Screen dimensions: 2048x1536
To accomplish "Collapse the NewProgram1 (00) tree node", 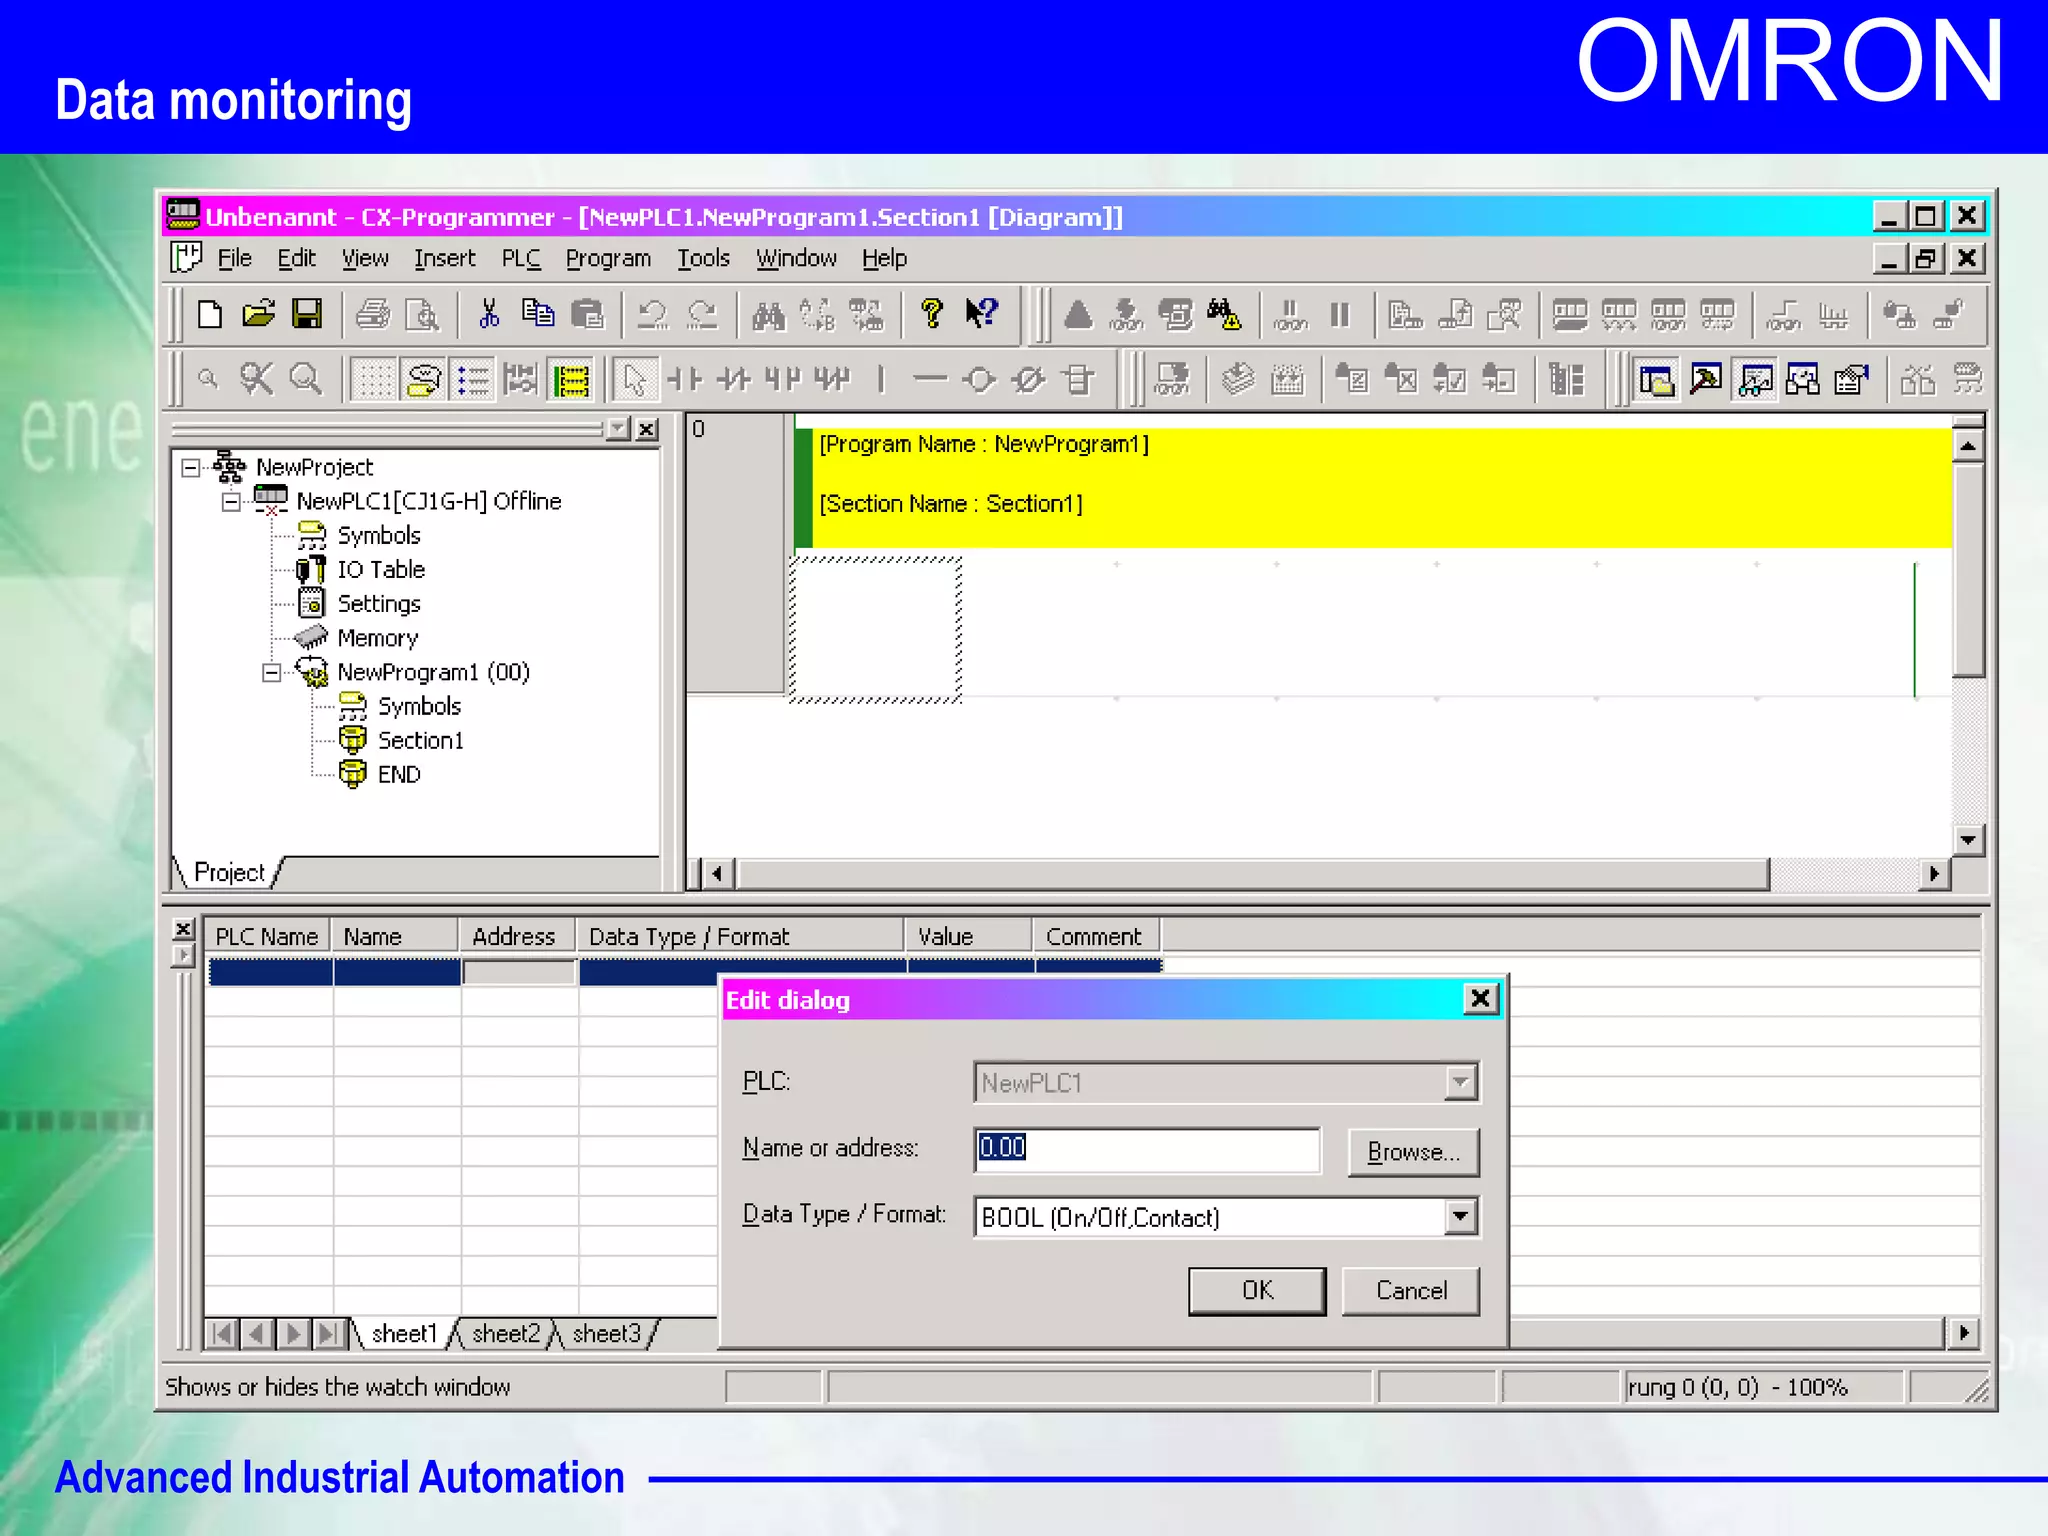I will 271,672.
